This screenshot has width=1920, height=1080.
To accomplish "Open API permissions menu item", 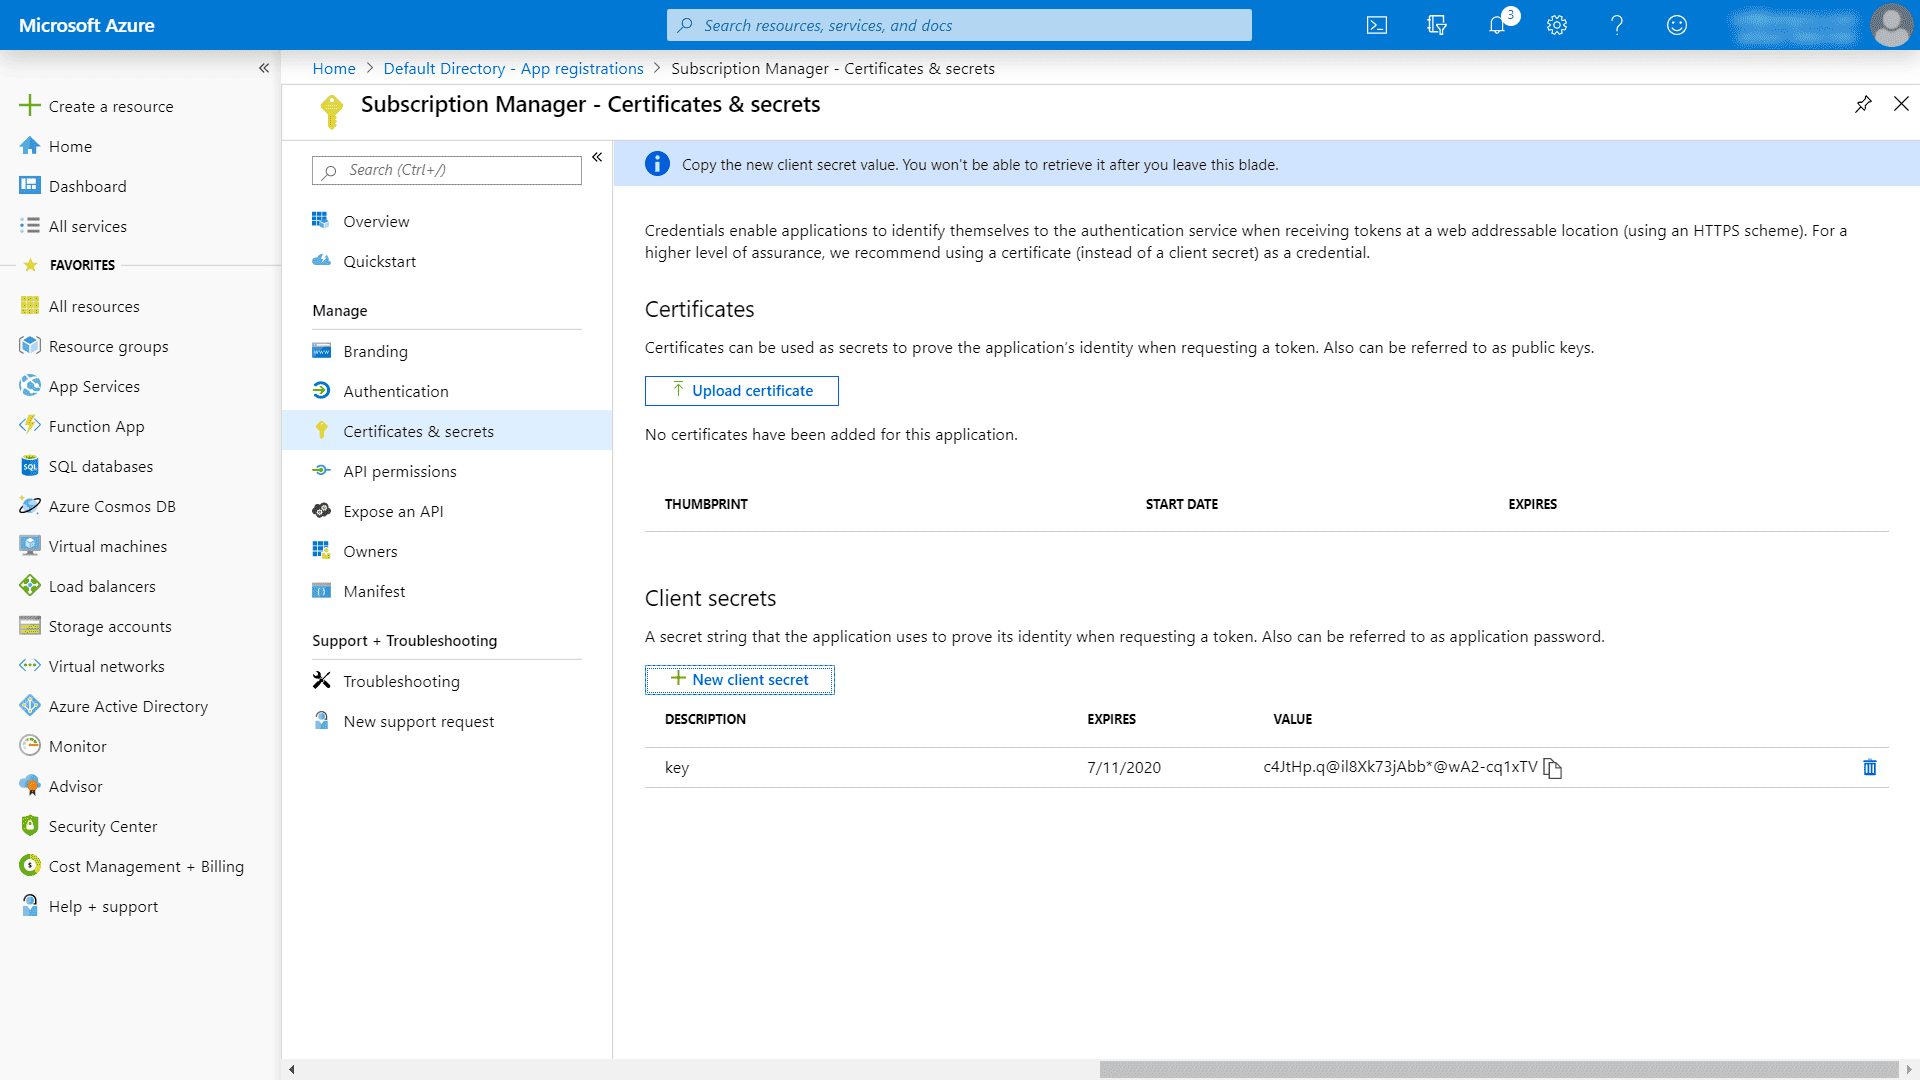I will click(399, 471).
